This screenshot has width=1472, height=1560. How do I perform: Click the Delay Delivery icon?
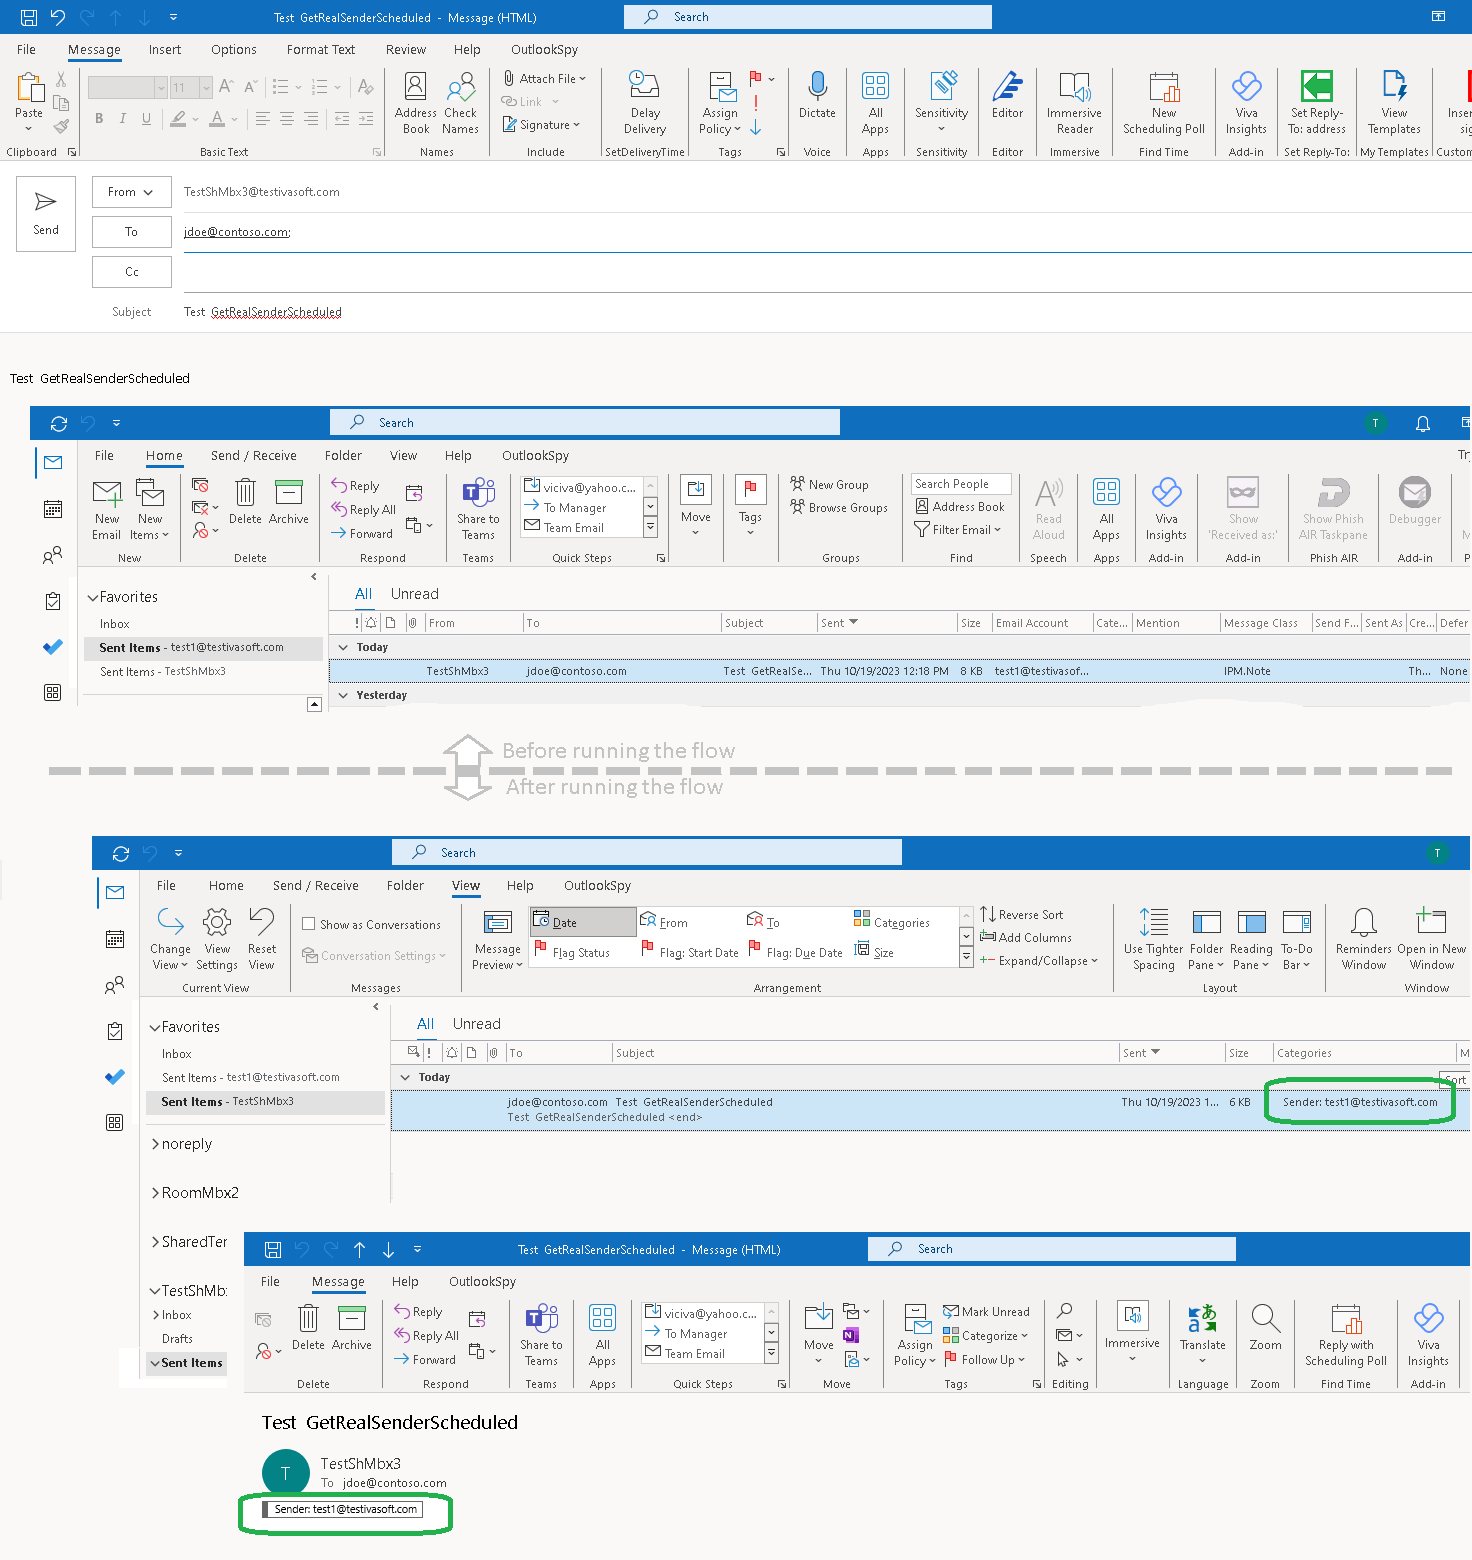645,102
